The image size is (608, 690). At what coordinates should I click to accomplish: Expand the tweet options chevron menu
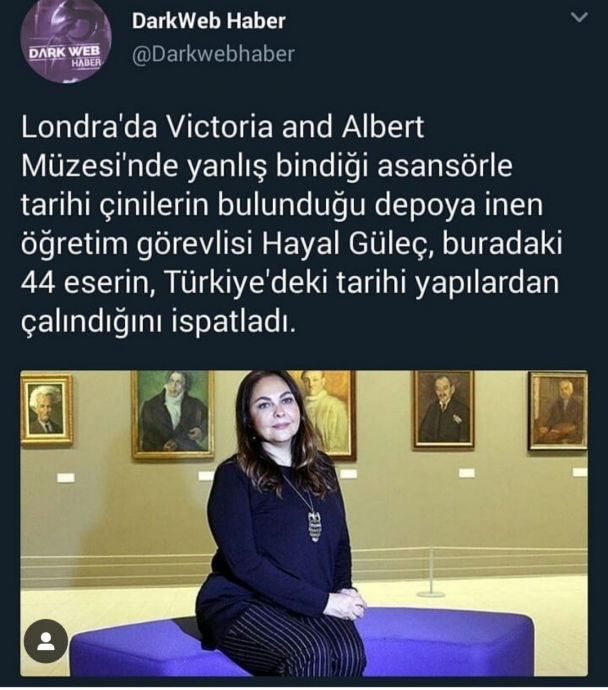[x=579, y=18]
